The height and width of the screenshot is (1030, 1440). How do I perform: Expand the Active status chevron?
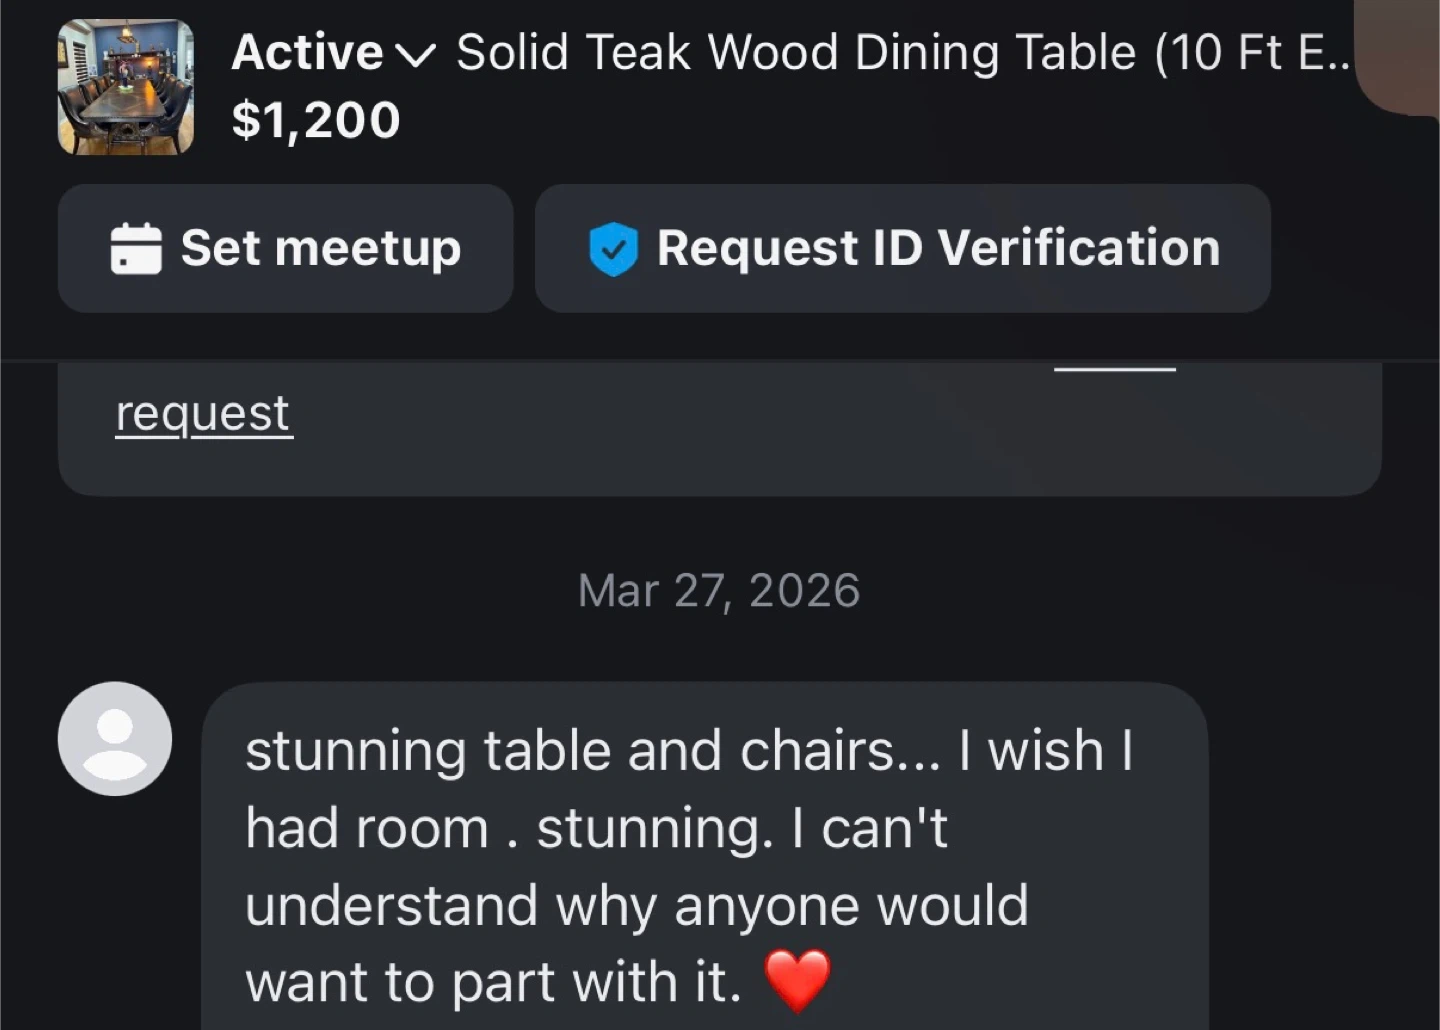pyautogui.click(x=416, y=55)
